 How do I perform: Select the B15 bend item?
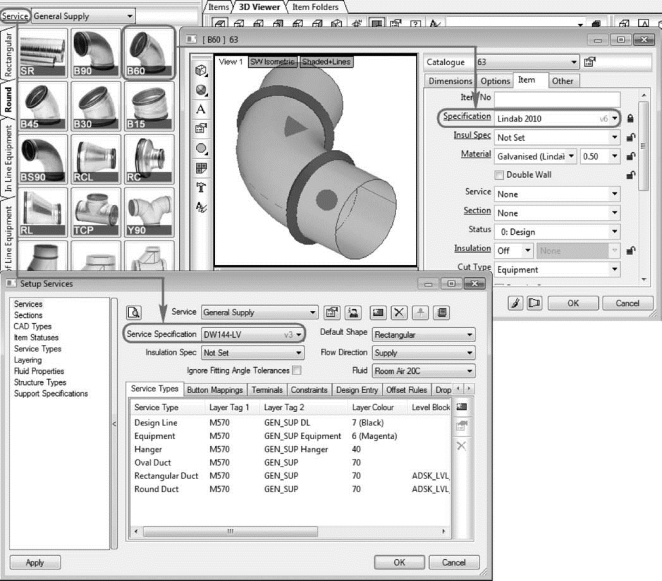pyautogui.click(x=149, y=106)
